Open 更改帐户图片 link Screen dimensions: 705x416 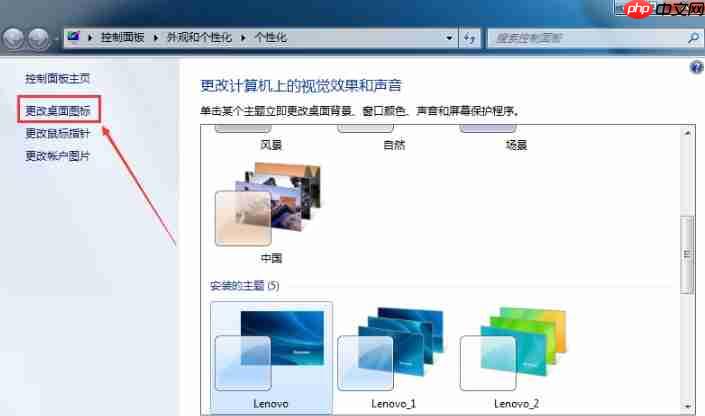[x=58, y=156]
